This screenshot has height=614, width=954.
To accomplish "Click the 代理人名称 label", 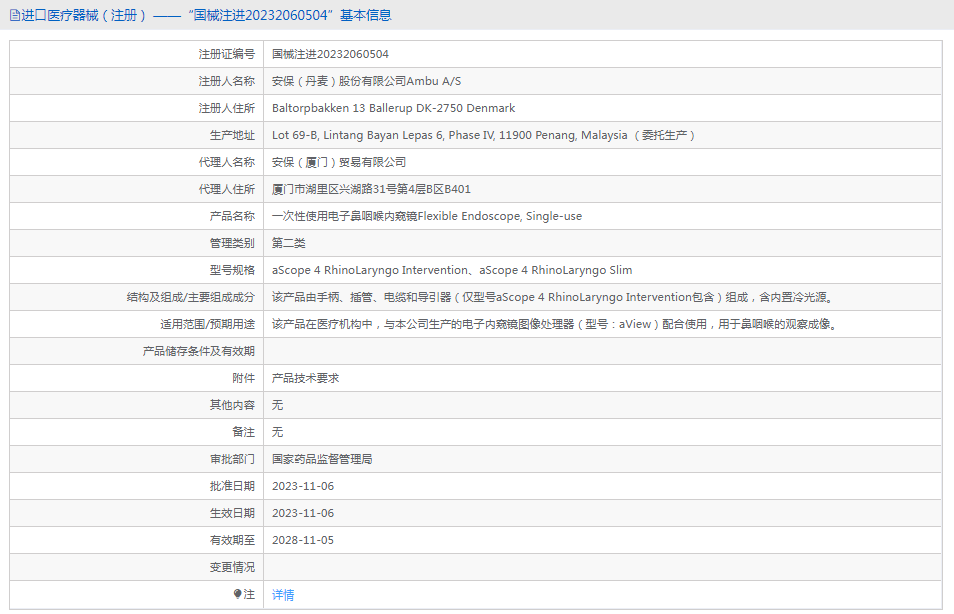I will pos(226,162).
